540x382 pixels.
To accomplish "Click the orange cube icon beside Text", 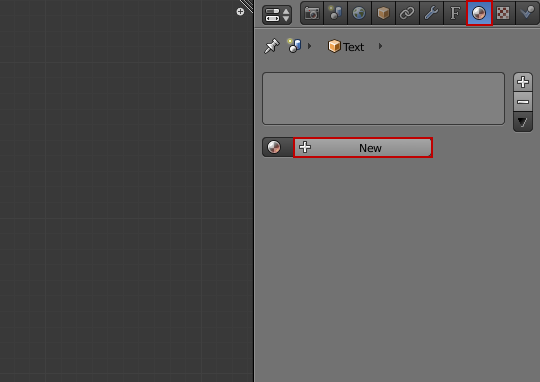I will (x=334, y=46).
